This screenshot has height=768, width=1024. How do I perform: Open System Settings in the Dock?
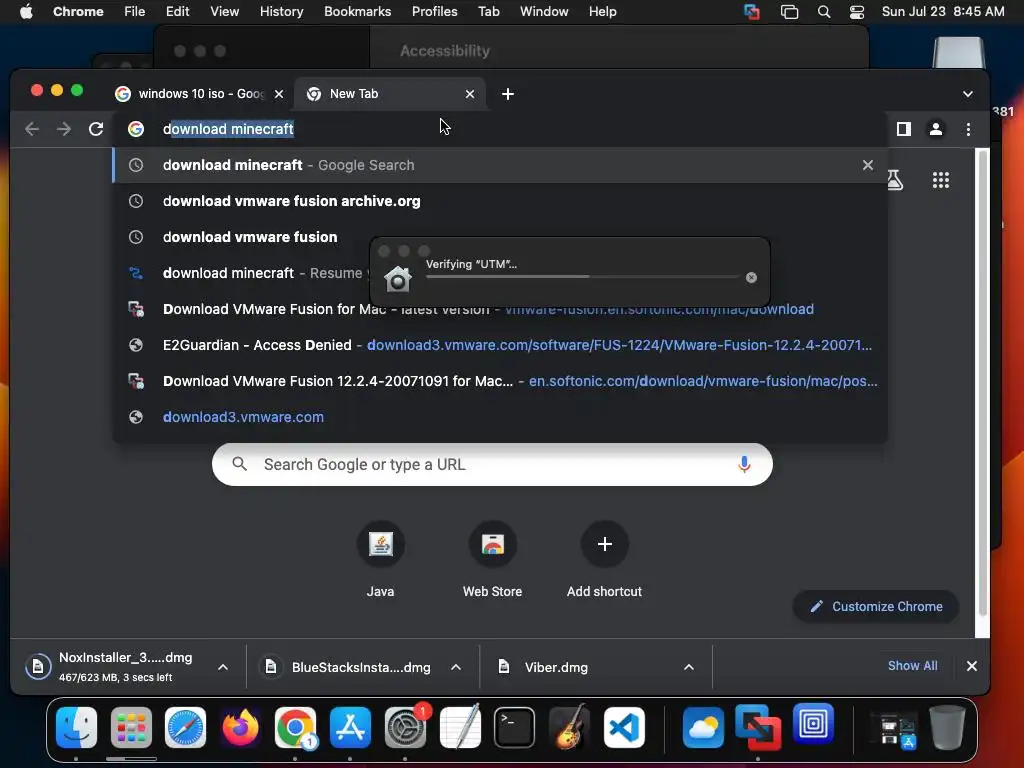click(406, 727)
